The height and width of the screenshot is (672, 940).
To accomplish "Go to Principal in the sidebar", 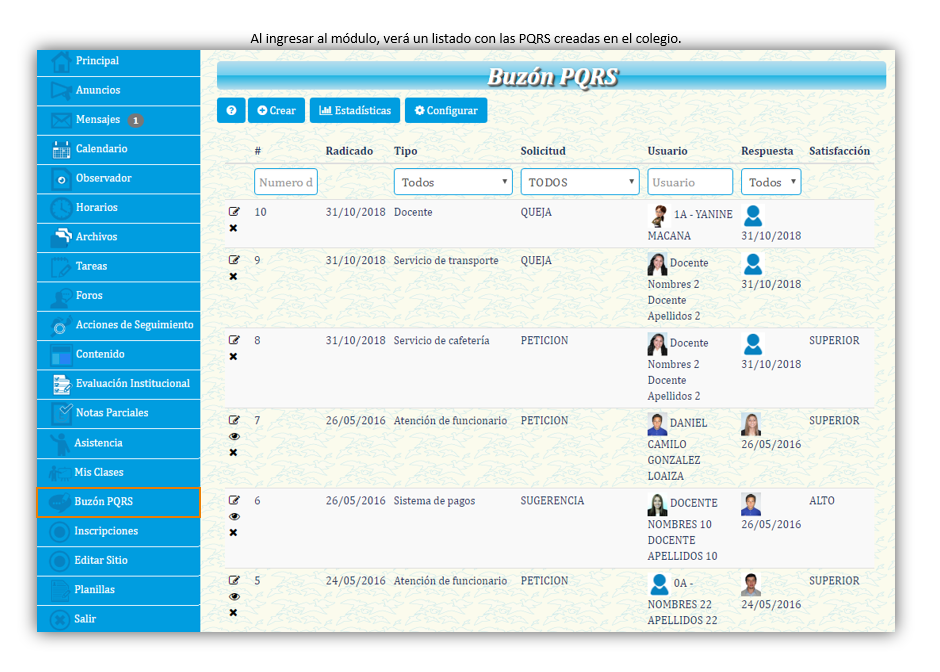I will point(118,61).
